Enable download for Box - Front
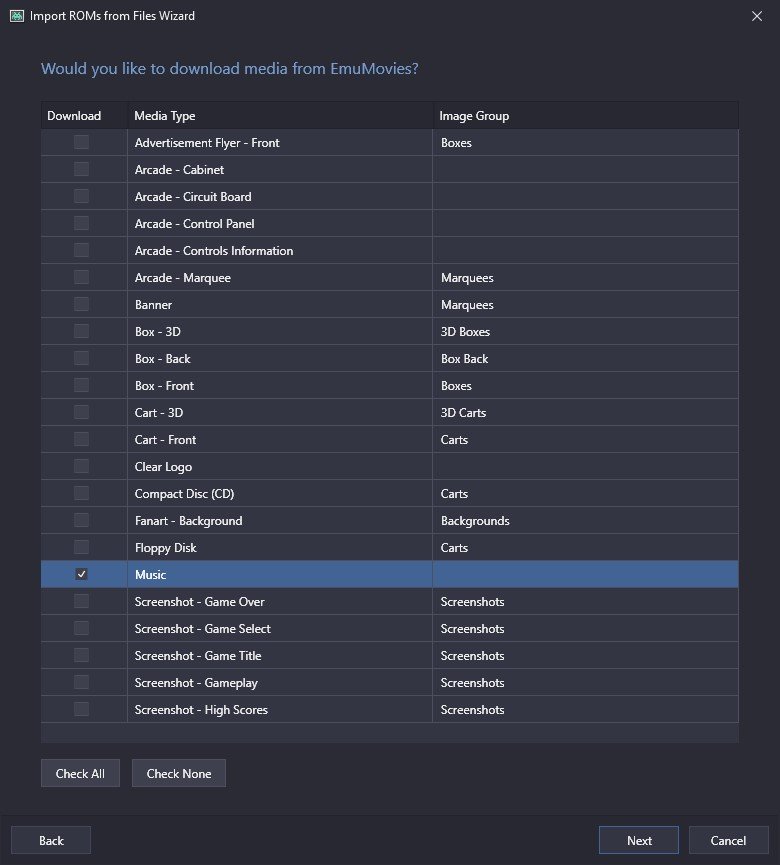The width and height of the screenshot is (780, 865). [81, 385]
